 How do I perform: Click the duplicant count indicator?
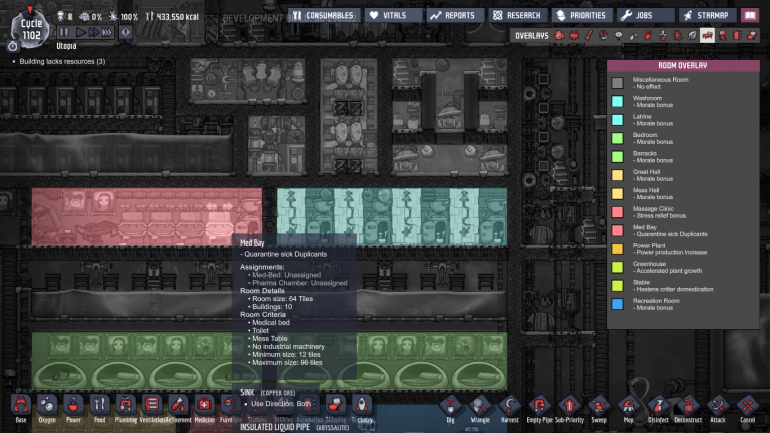[64, 16]
